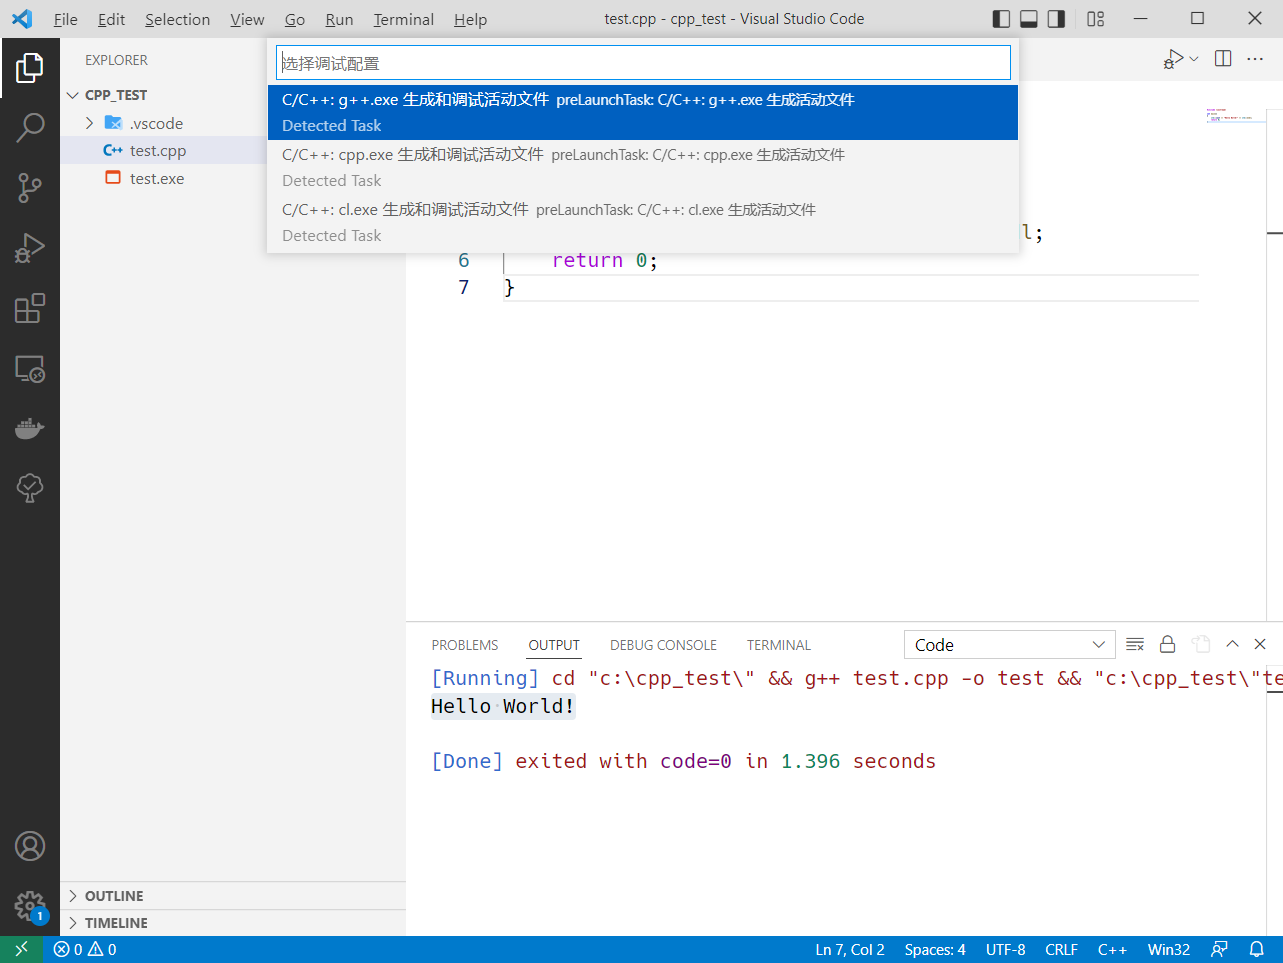Click Spaces: 4 indentation setting
The width and height of the screenshot is (1283, 963).
(x=935, y=950)
